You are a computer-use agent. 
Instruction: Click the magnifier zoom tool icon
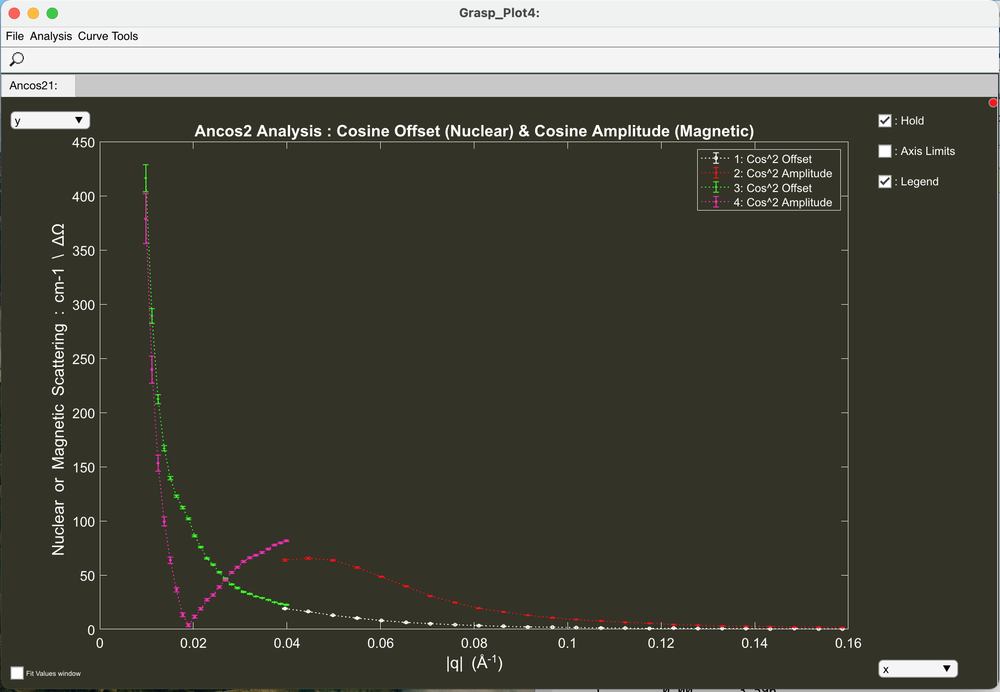(x=16, y=60)
